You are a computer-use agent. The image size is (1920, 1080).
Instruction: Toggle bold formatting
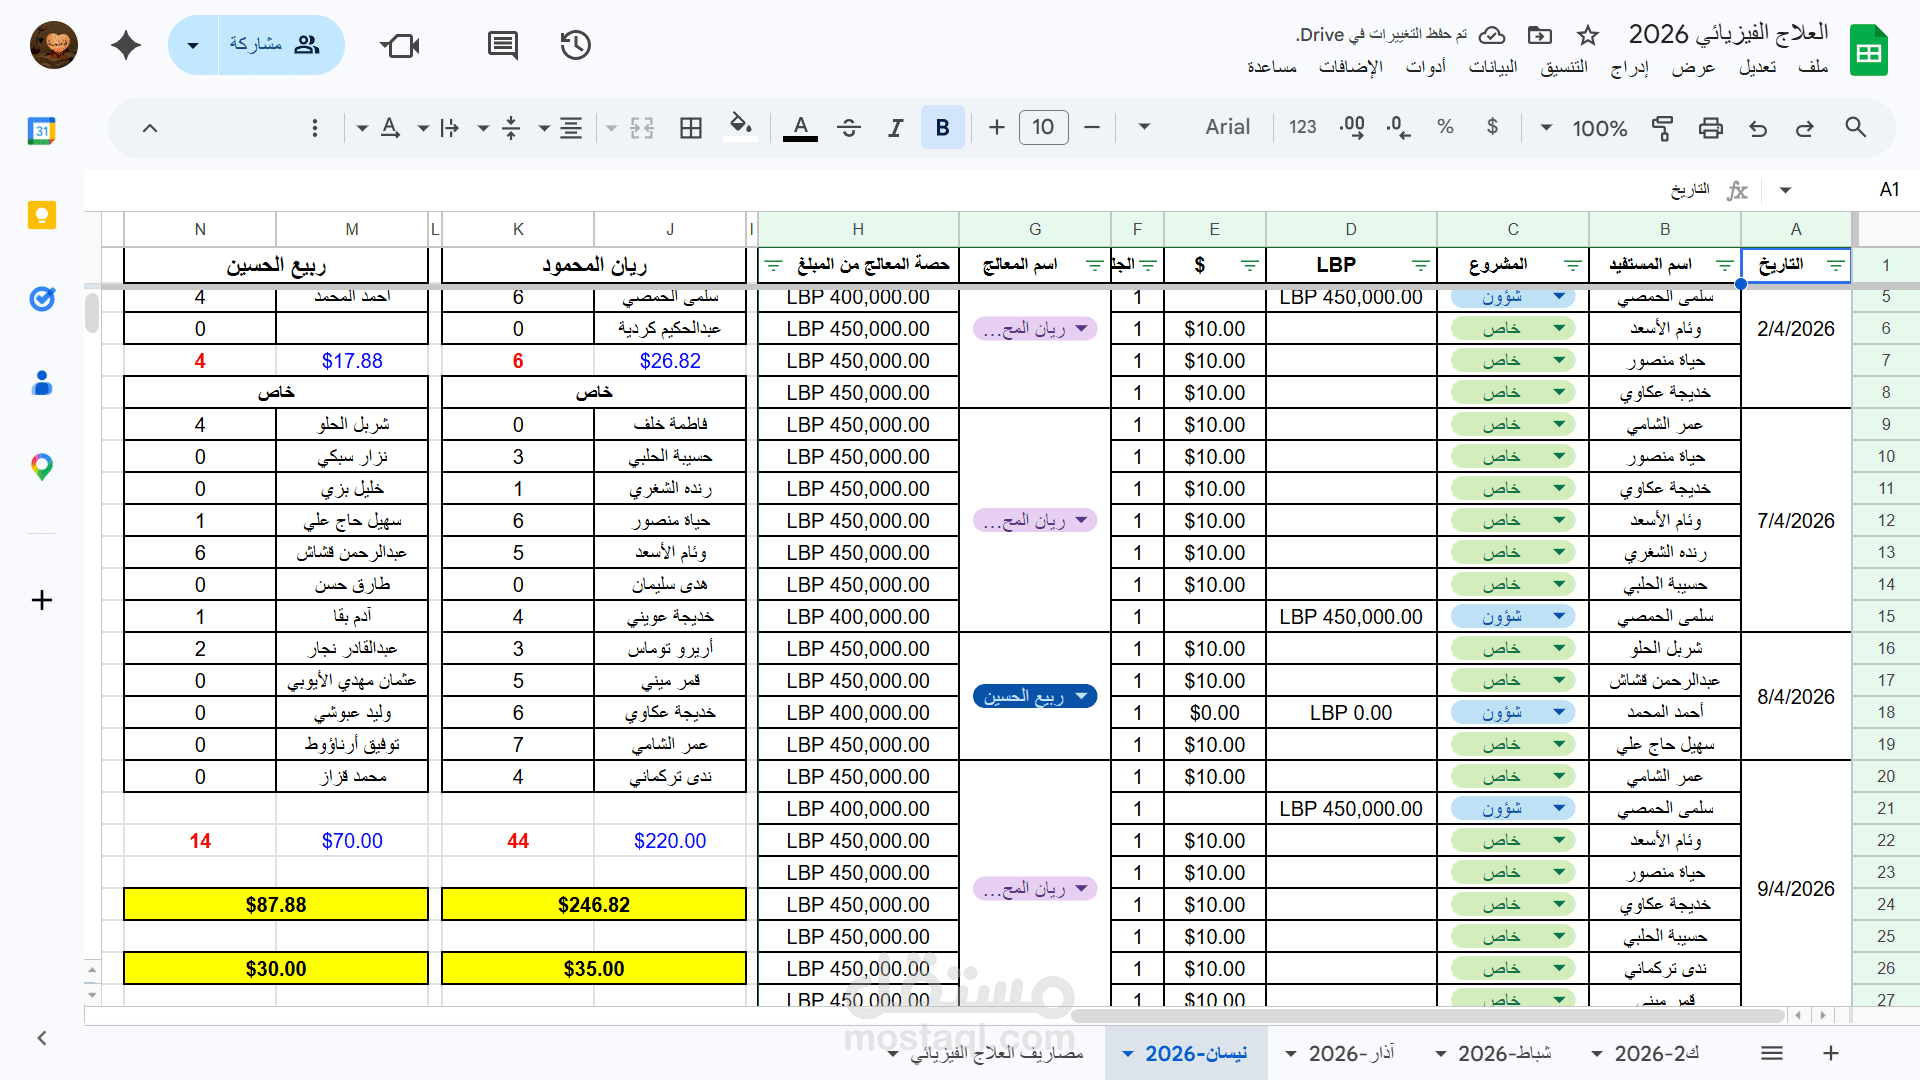click(x=942, y=127)
